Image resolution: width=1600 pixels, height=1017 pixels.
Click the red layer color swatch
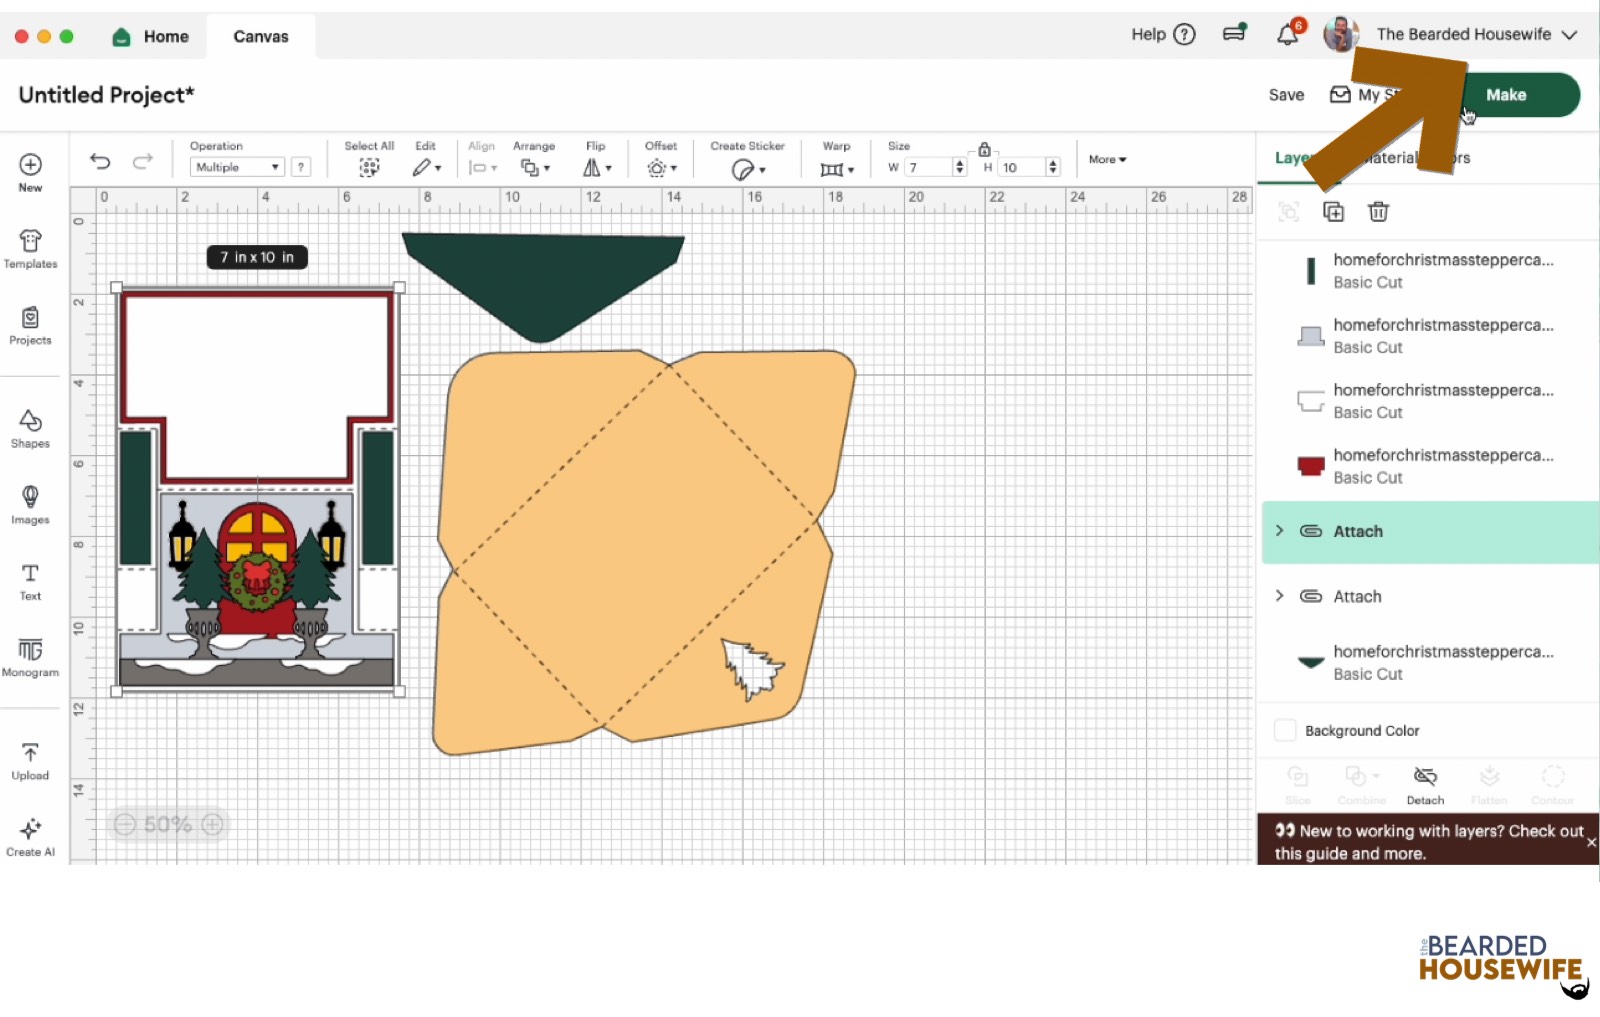[x=1310, y=466]
